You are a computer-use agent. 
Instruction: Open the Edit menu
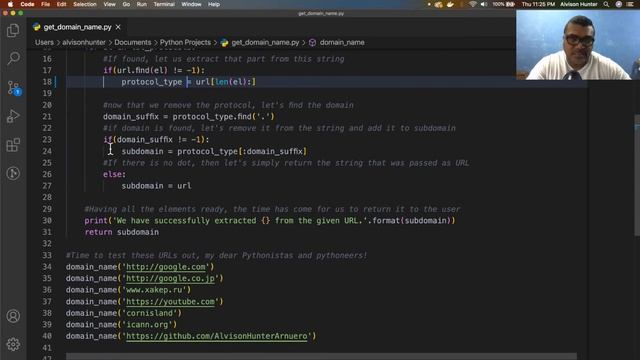tap(61, 4)
